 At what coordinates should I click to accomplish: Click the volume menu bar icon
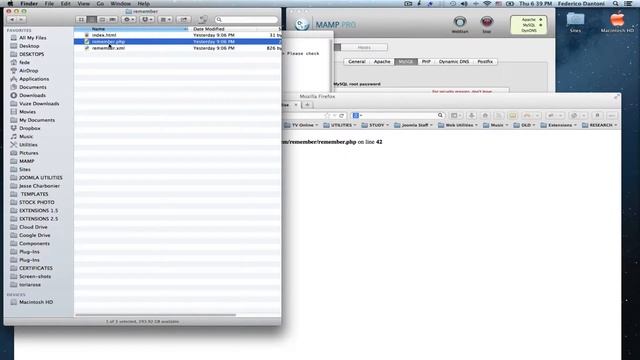point(464,4)
